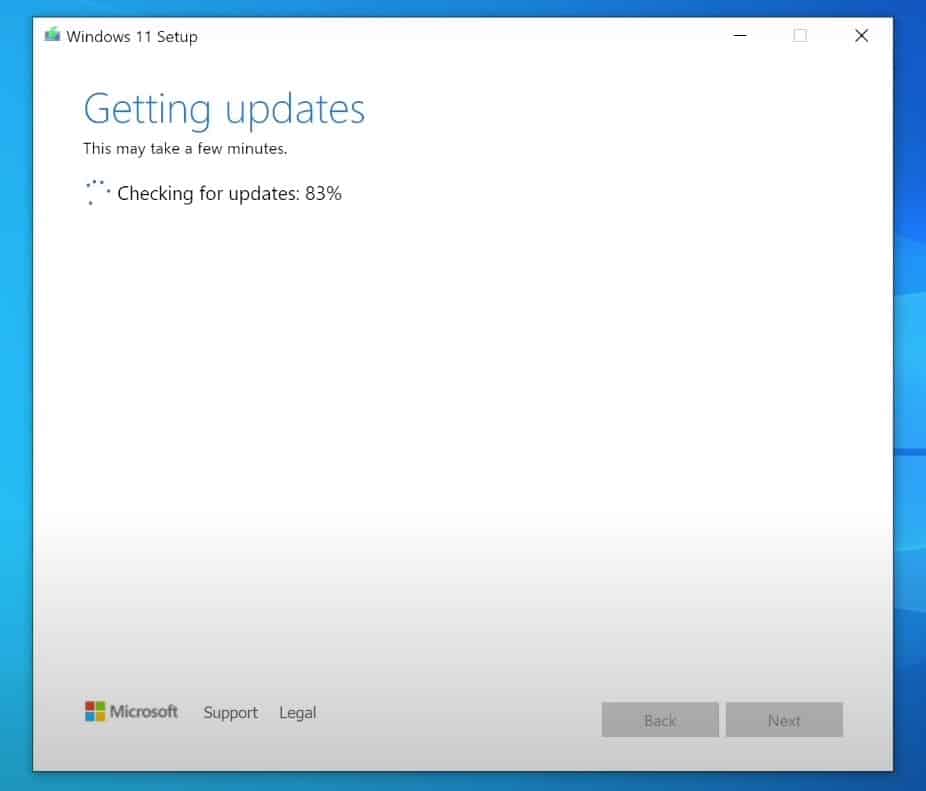Click the desktop background outside the setup window
The width and height of the screenshot is (926, 791).
[x=911, y=400]
